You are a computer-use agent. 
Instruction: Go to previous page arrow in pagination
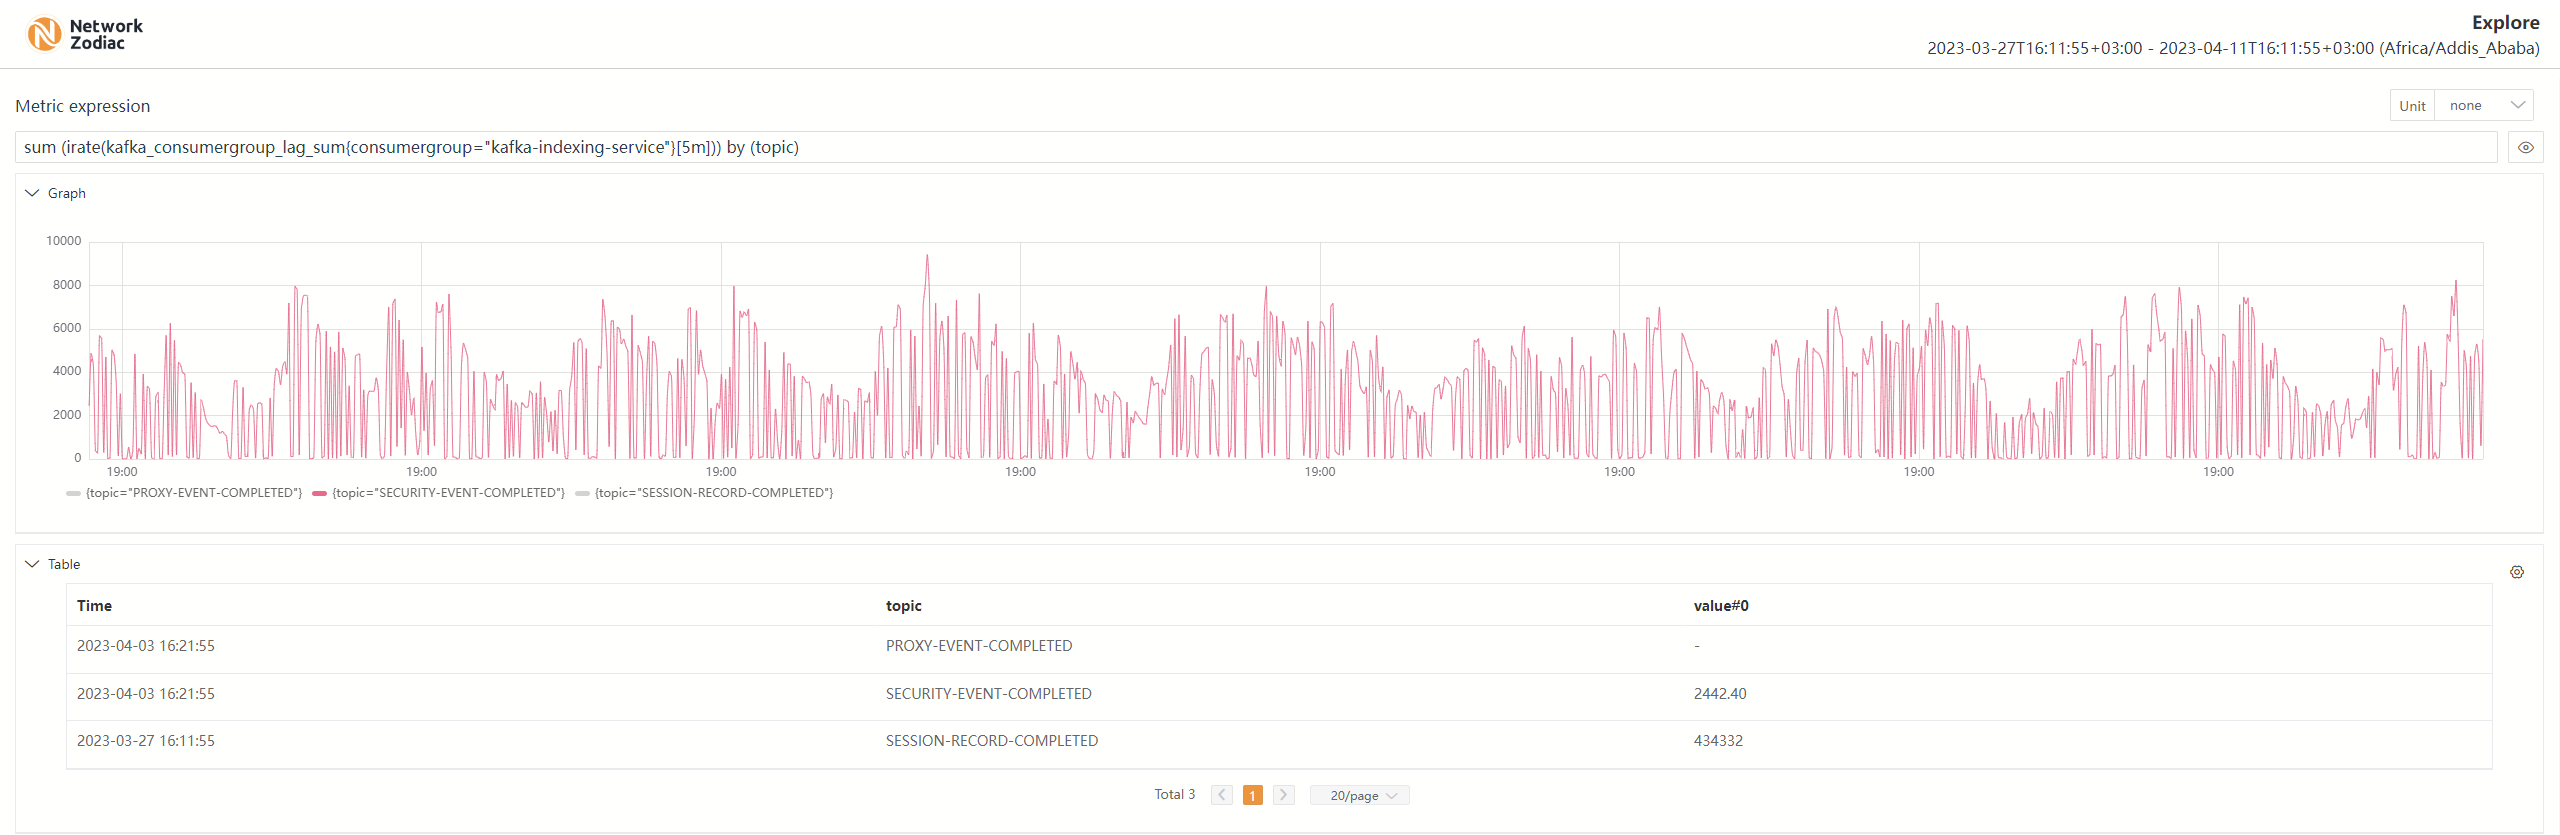click(1221, 795)
